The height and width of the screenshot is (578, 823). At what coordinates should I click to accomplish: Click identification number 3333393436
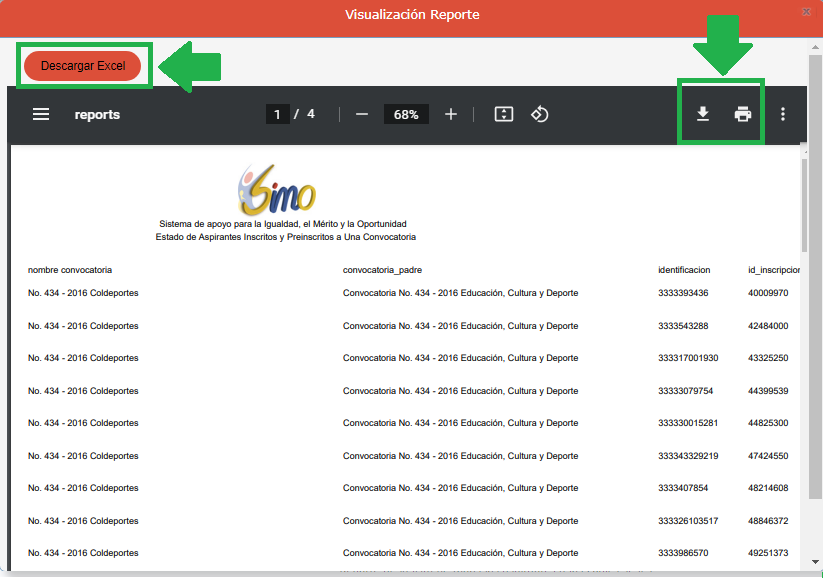(683, 293)
